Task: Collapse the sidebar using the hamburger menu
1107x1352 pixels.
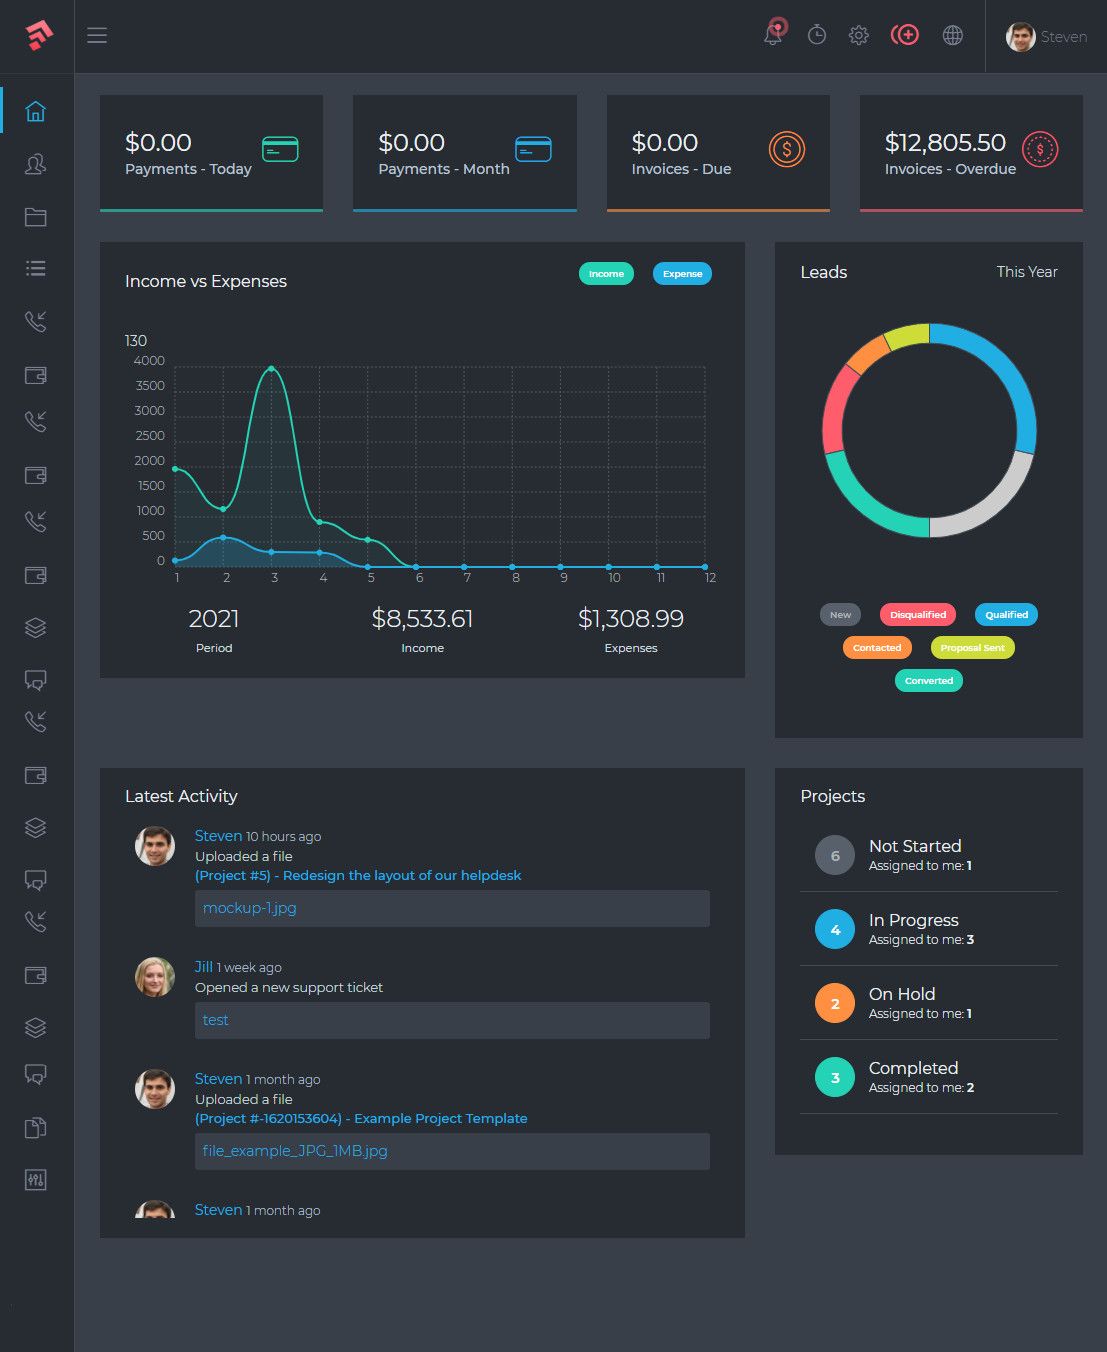Action: (x=97, y=34)
